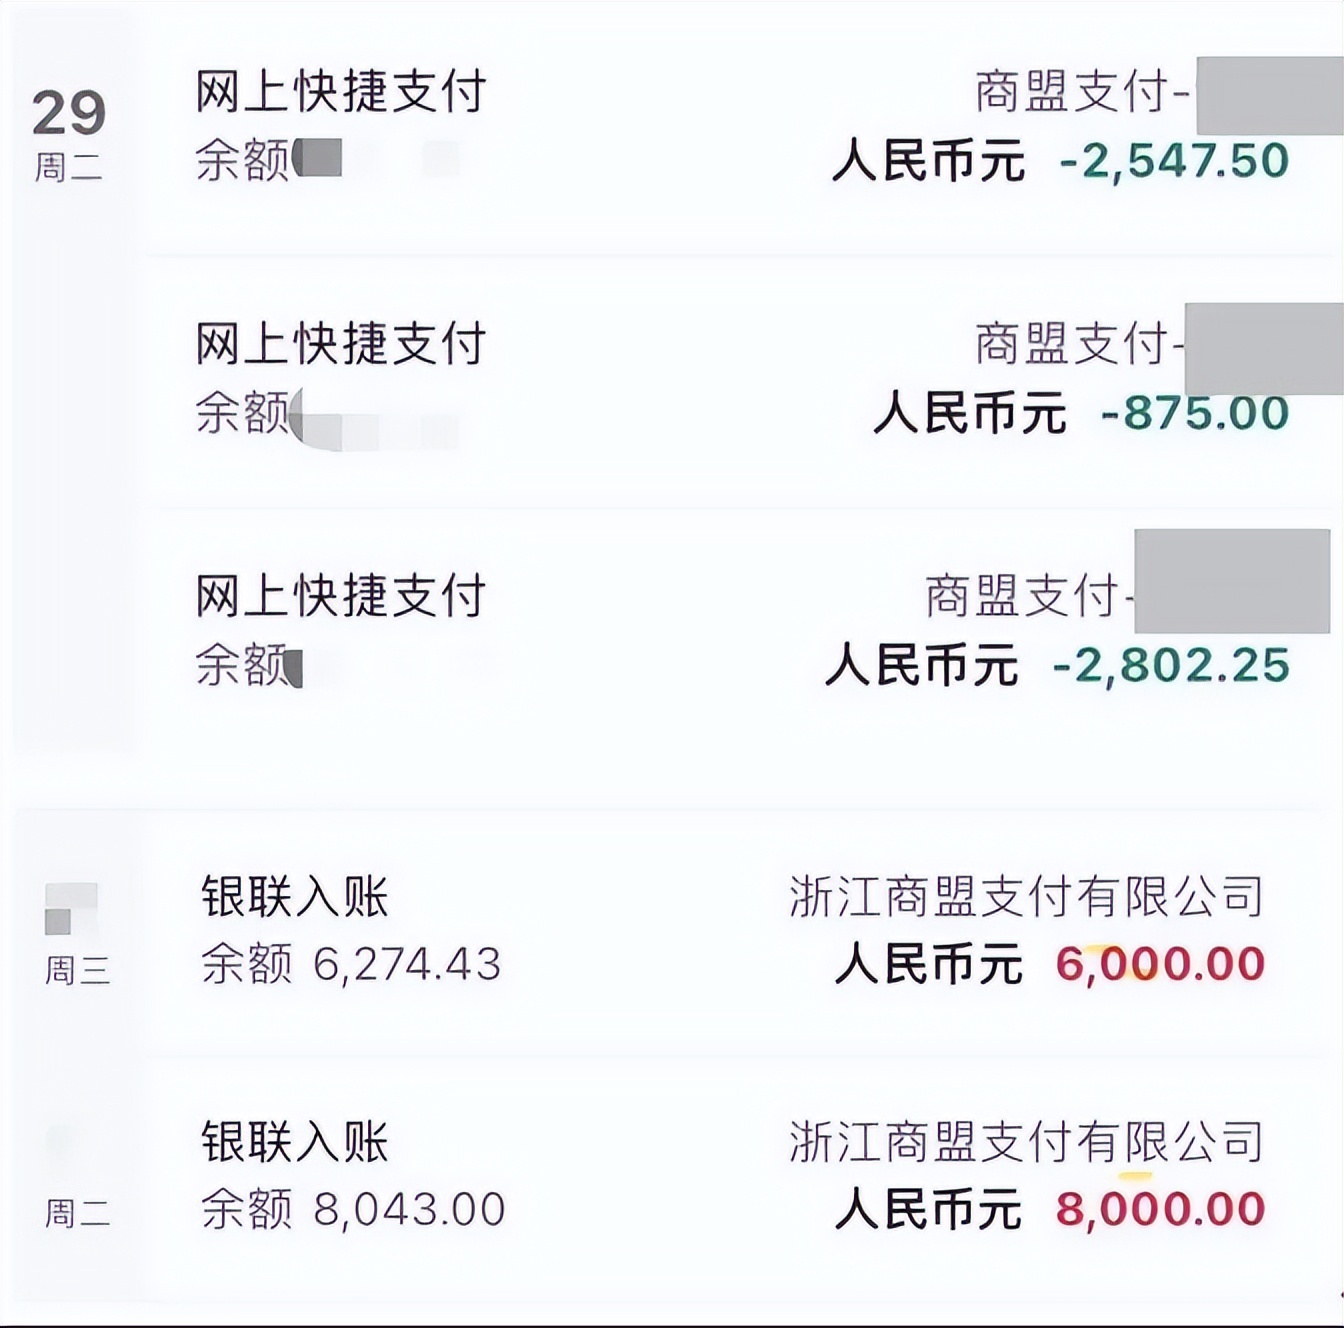1344x1328 pixels.
Task: Click 网上快捷支付 title of the -875.00 payment
Action: pos(340,344)
